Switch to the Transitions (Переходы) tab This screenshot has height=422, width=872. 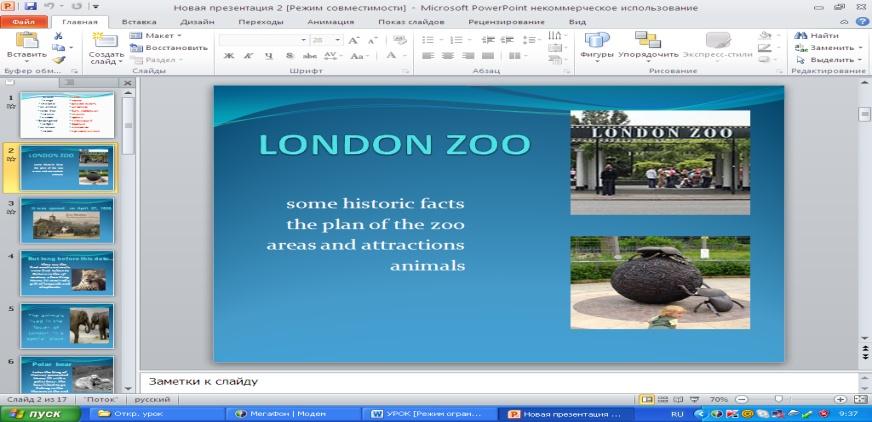click(261, 22)
